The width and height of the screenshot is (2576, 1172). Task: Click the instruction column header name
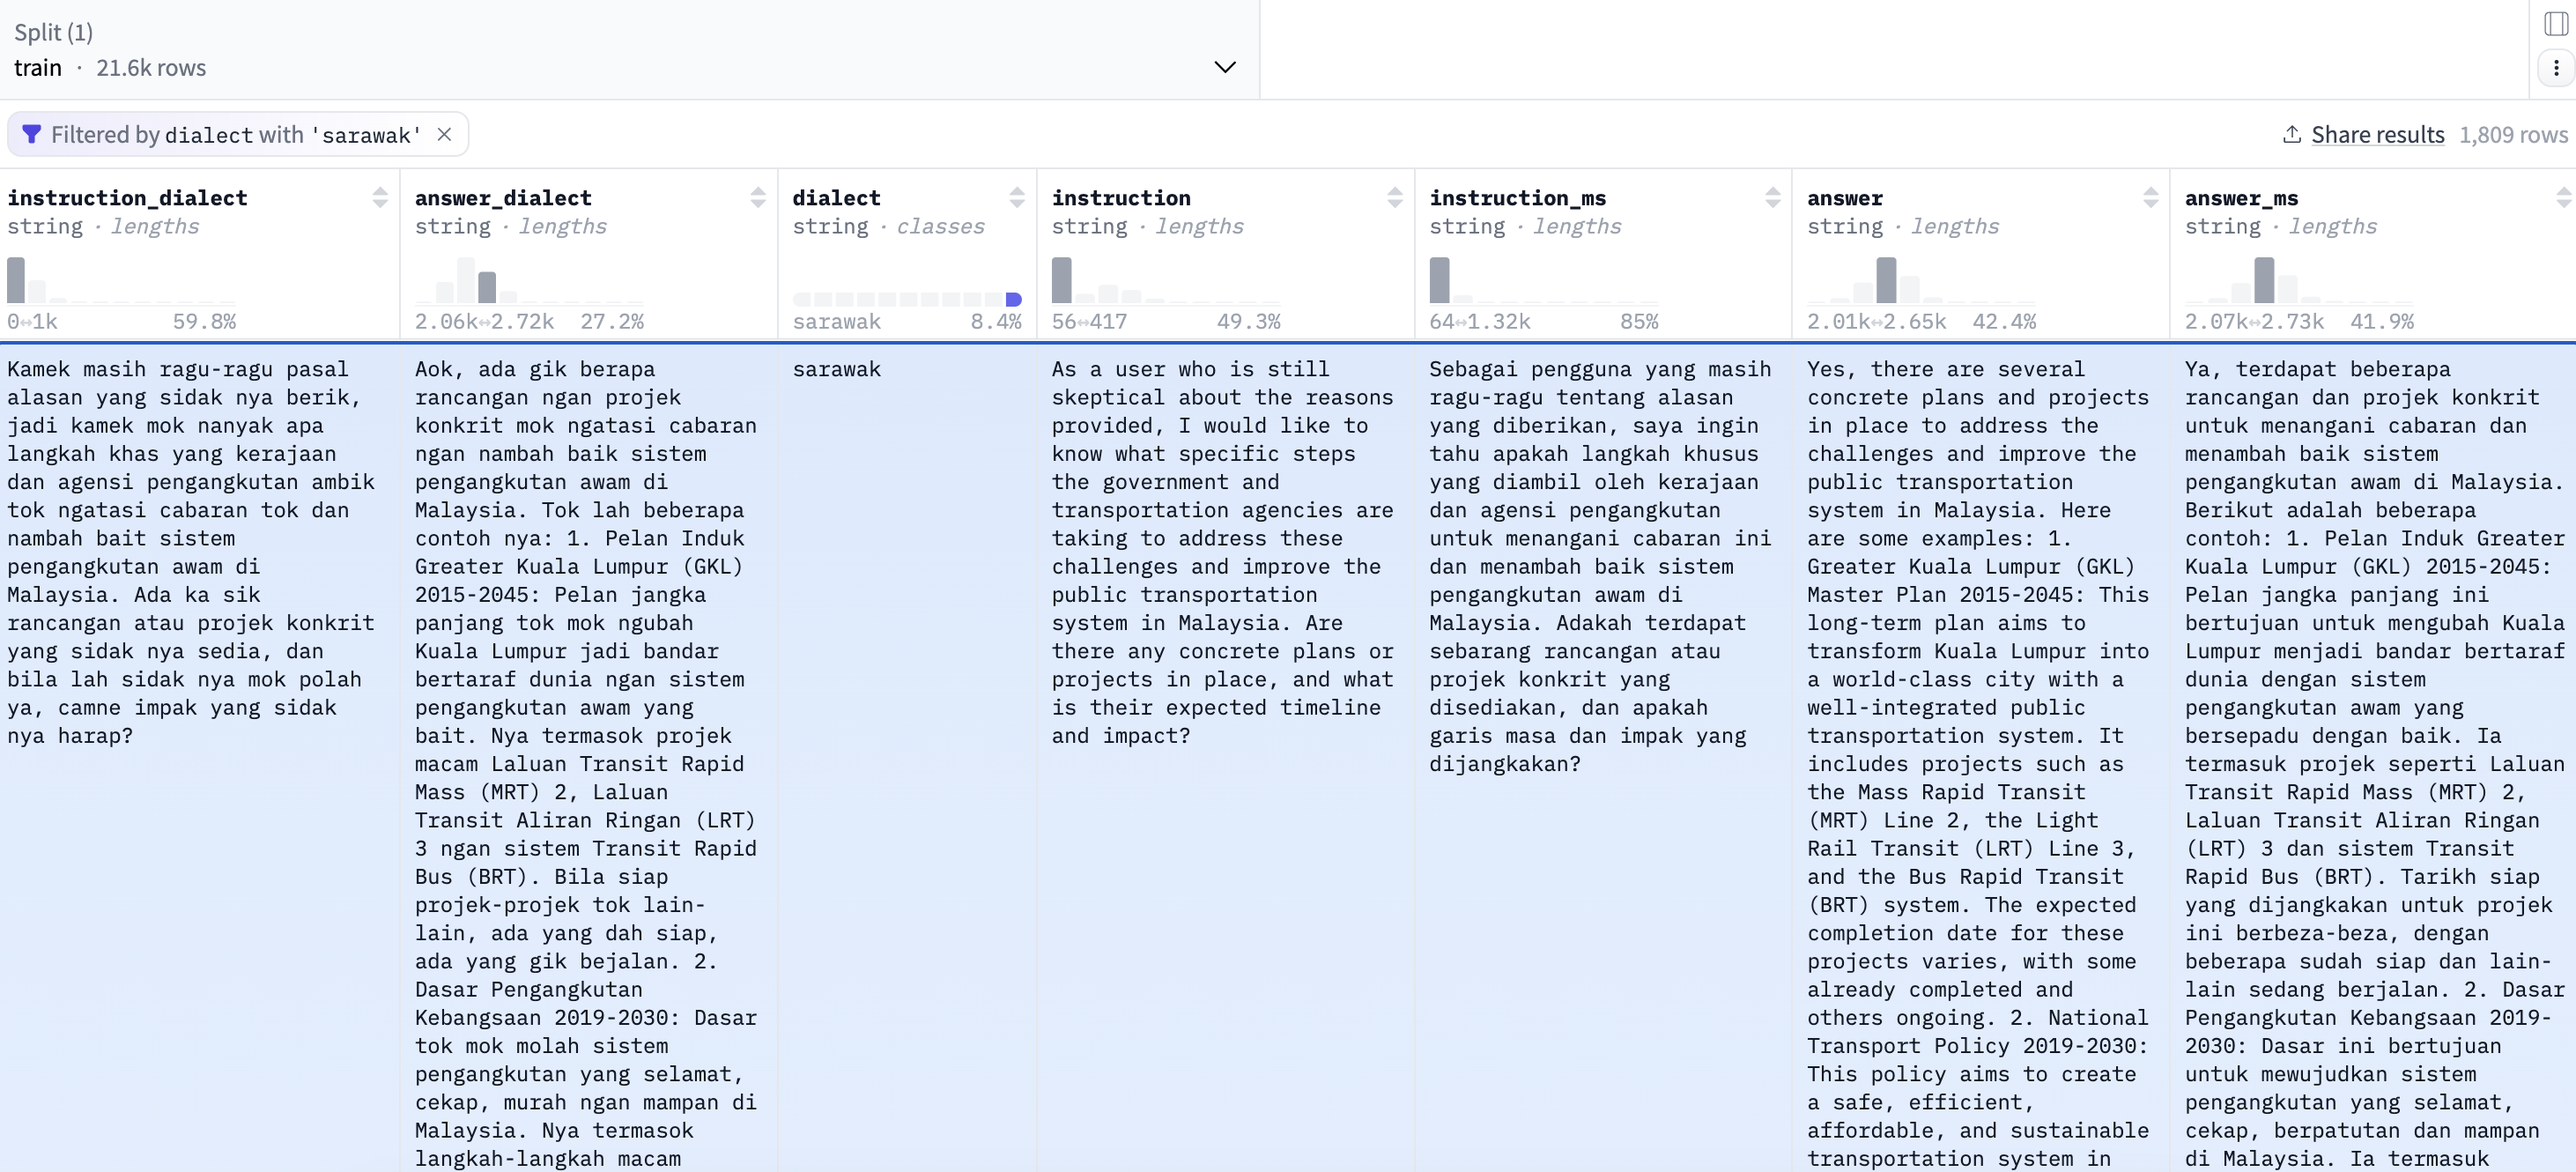1121,198
